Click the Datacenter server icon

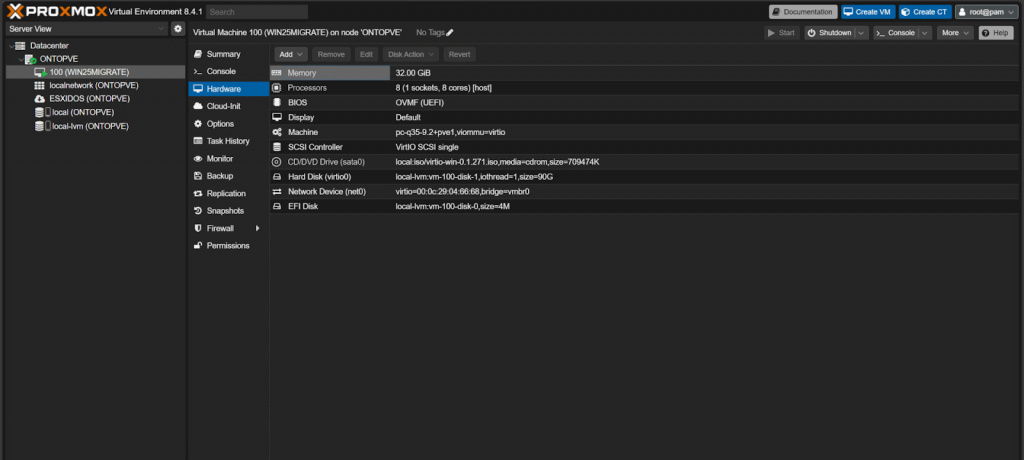click(20, 46)
